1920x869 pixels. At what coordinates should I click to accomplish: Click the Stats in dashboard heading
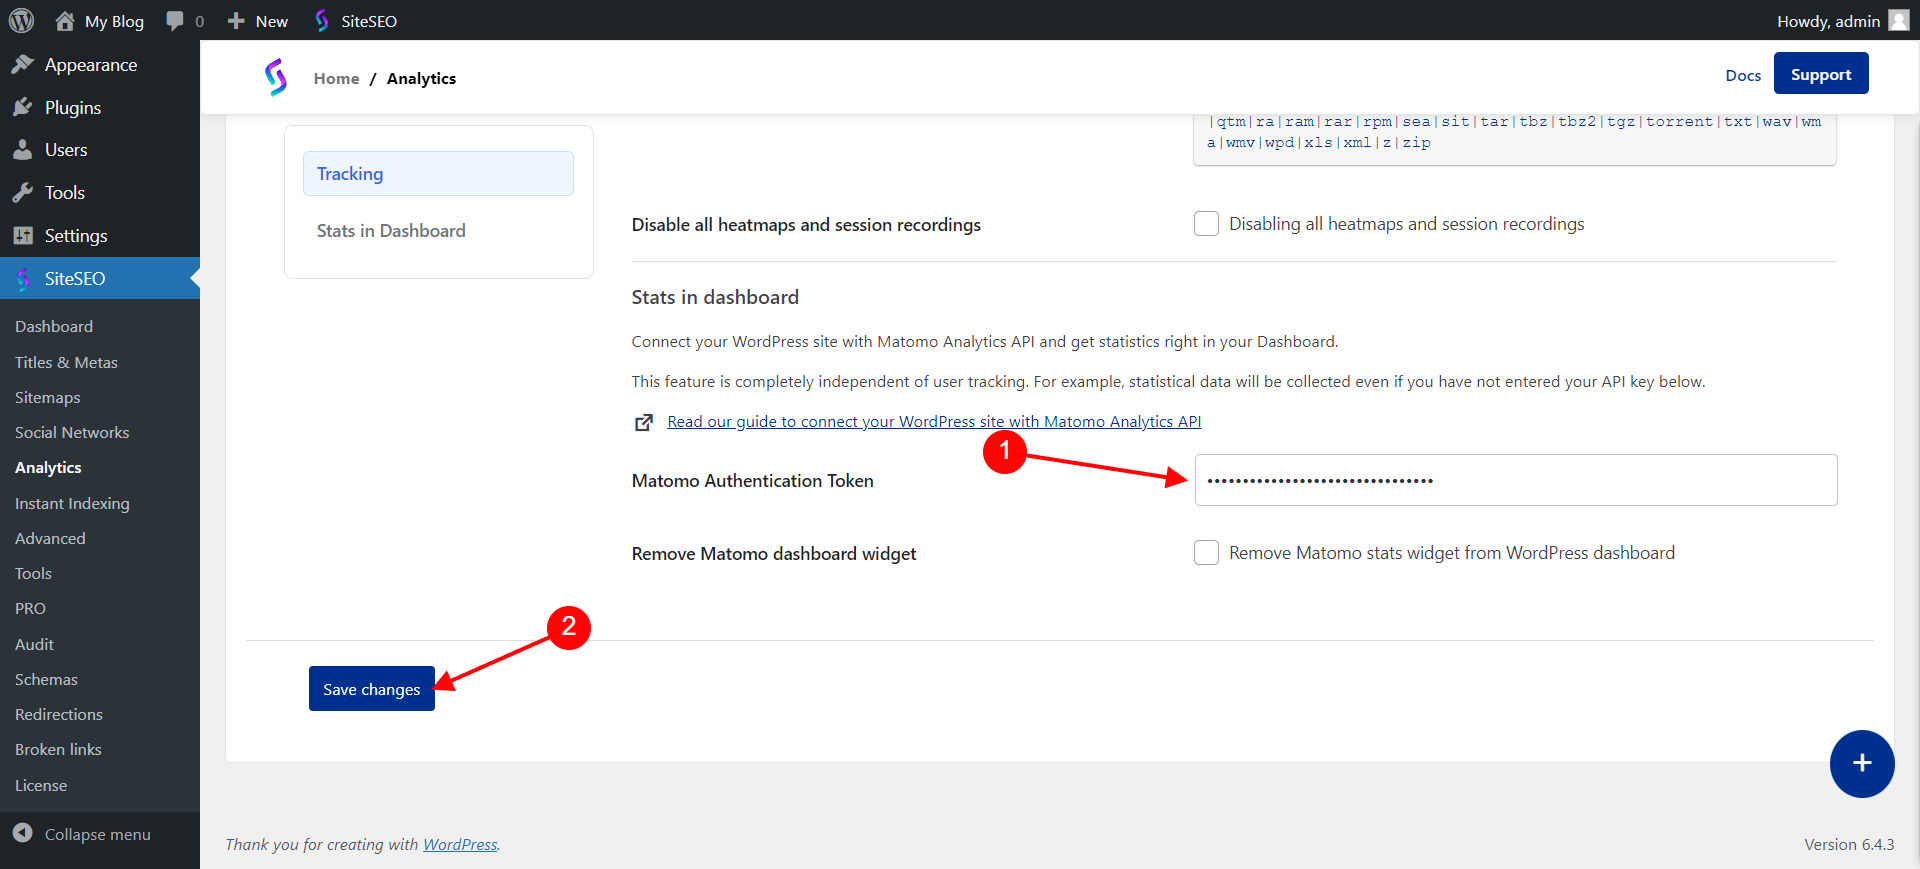[715, 297]
